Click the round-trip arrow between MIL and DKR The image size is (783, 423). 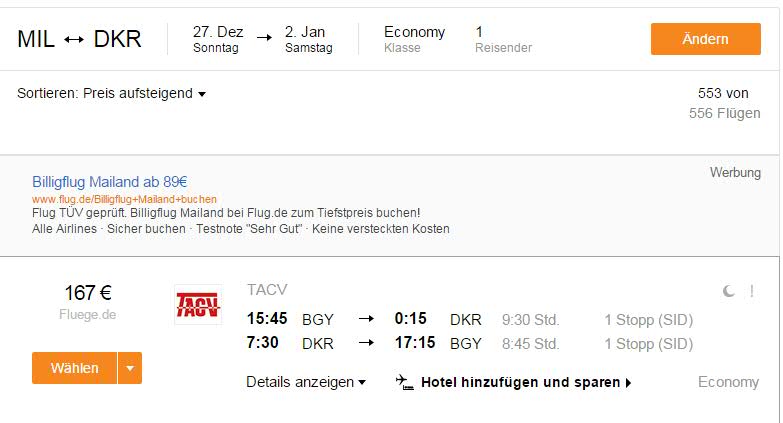point(74,39)
